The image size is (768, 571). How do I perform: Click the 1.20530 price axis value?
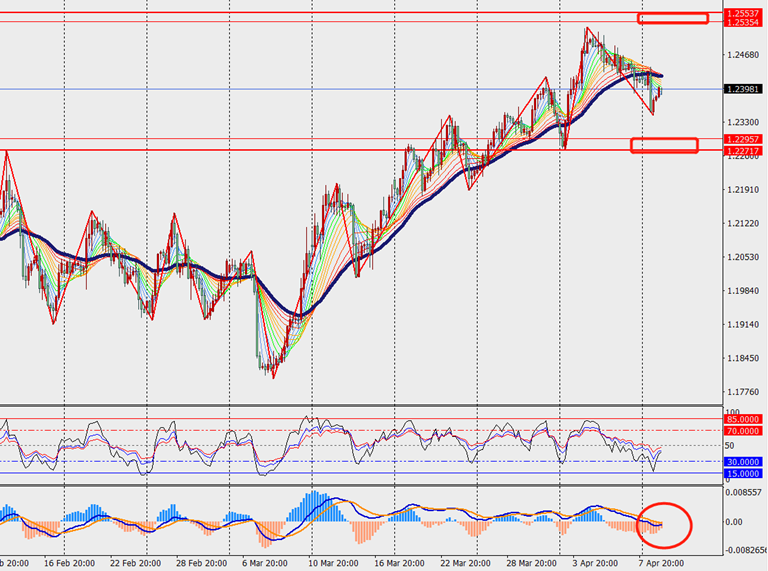click(x=743, y=257)
